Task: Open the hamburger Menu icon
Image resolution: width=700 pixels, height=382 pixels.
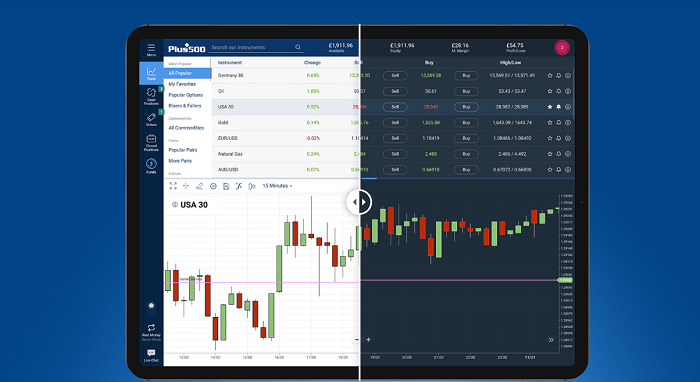Action: [151, 48]
